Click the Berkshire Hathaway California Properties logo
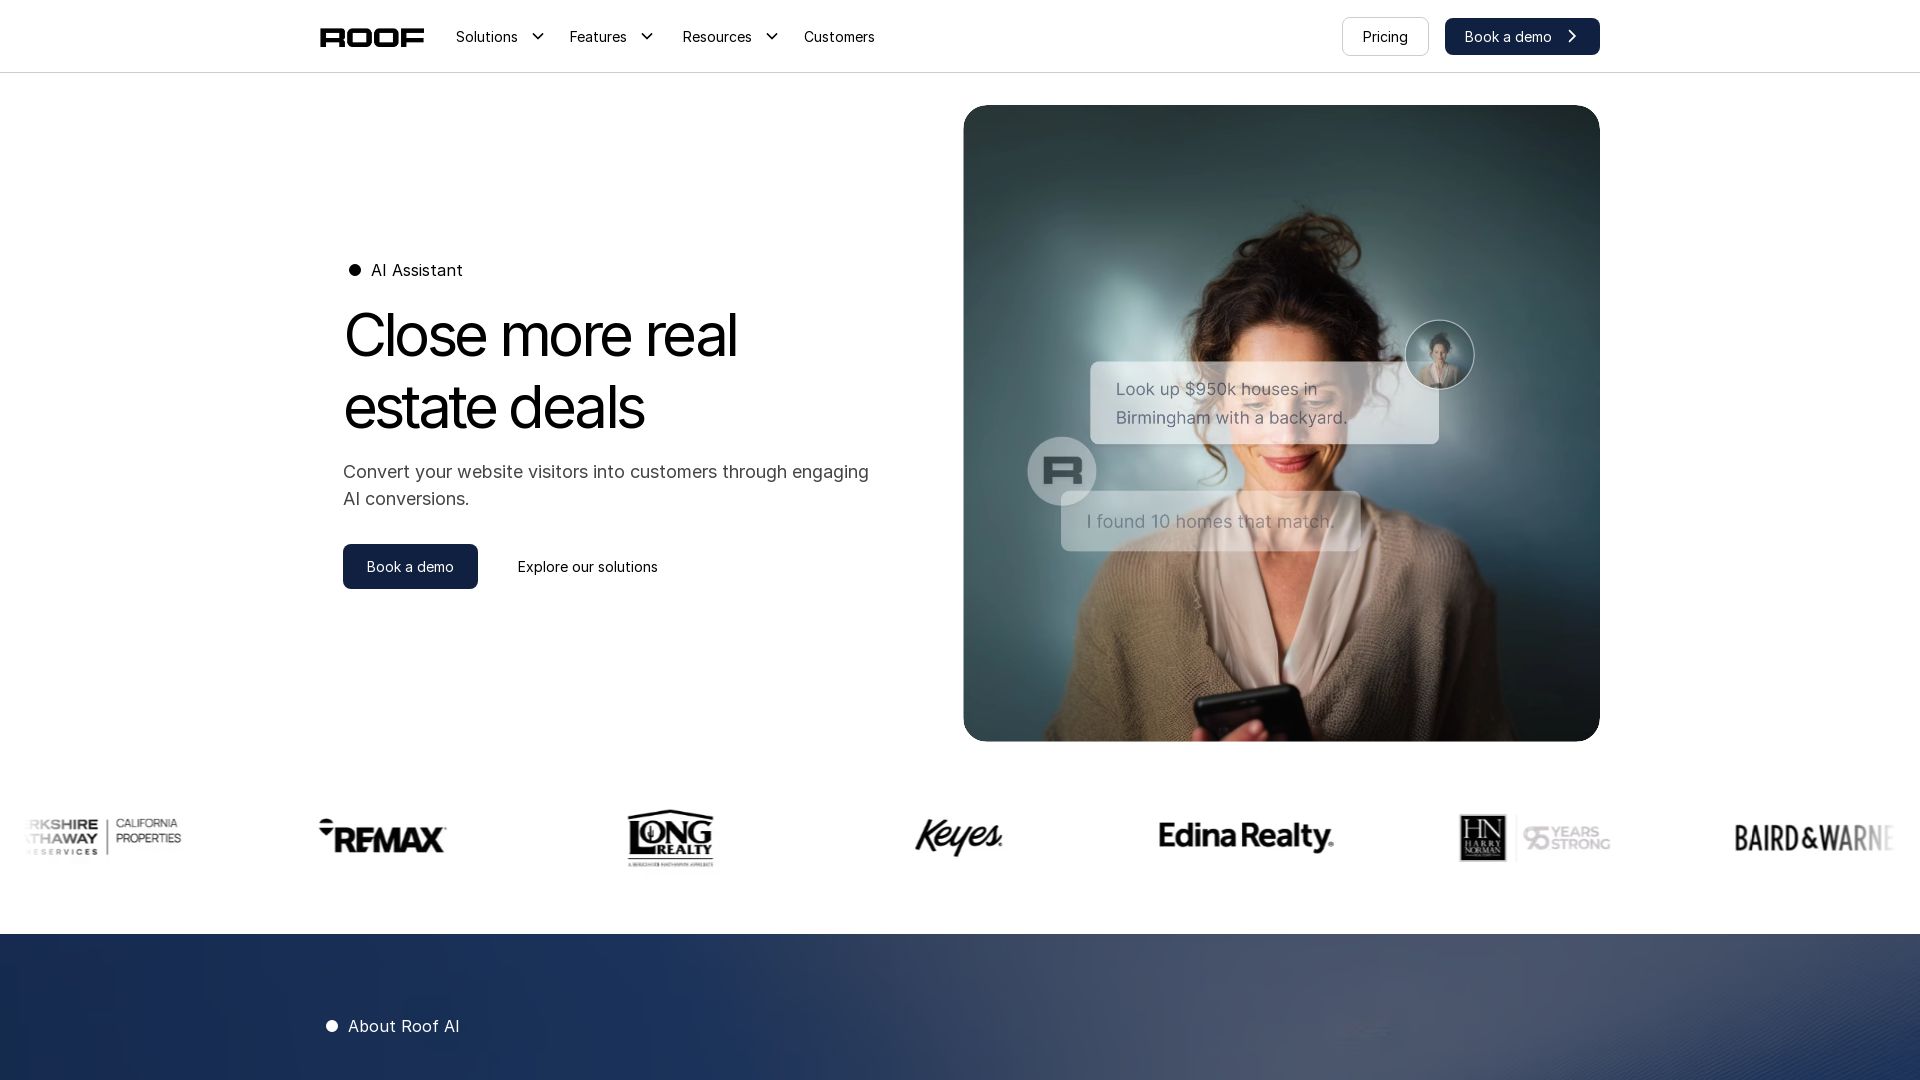The height and width of the screenshot is (1080, 1920). pyautogui.click(x=104, y=837)
